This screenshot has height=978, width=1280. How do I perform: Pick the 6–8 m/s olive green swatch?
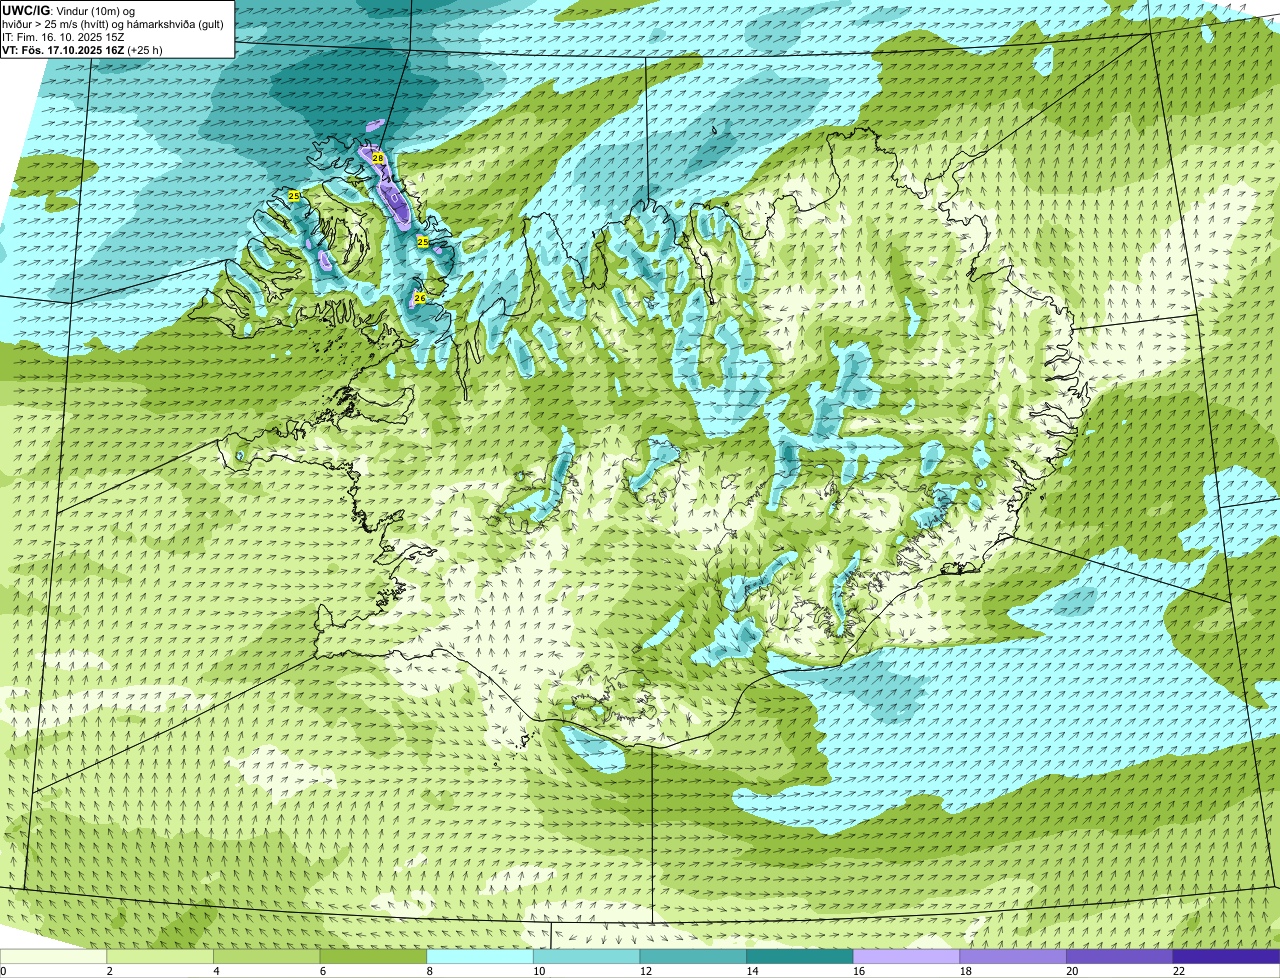click(x=373, y=956)
